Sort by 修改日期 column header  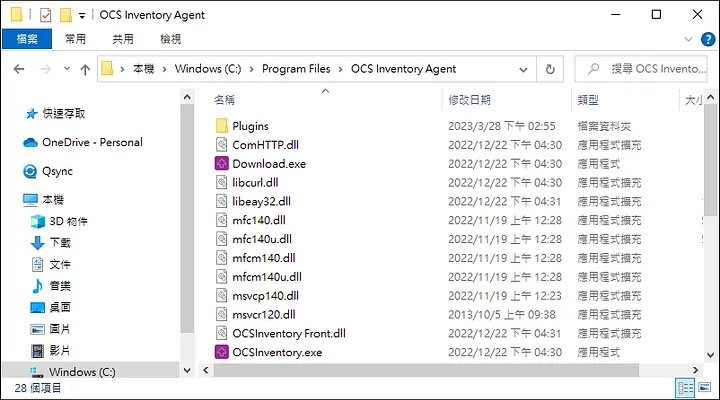click(469, 100)
